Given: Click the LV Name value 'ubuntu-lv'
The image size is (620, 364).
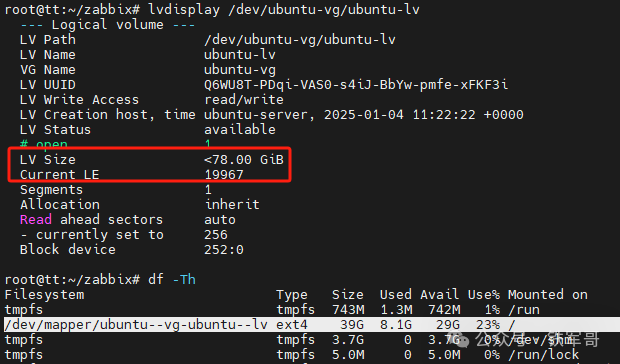Looking at the screenshot, I should [x=240, y=55].
